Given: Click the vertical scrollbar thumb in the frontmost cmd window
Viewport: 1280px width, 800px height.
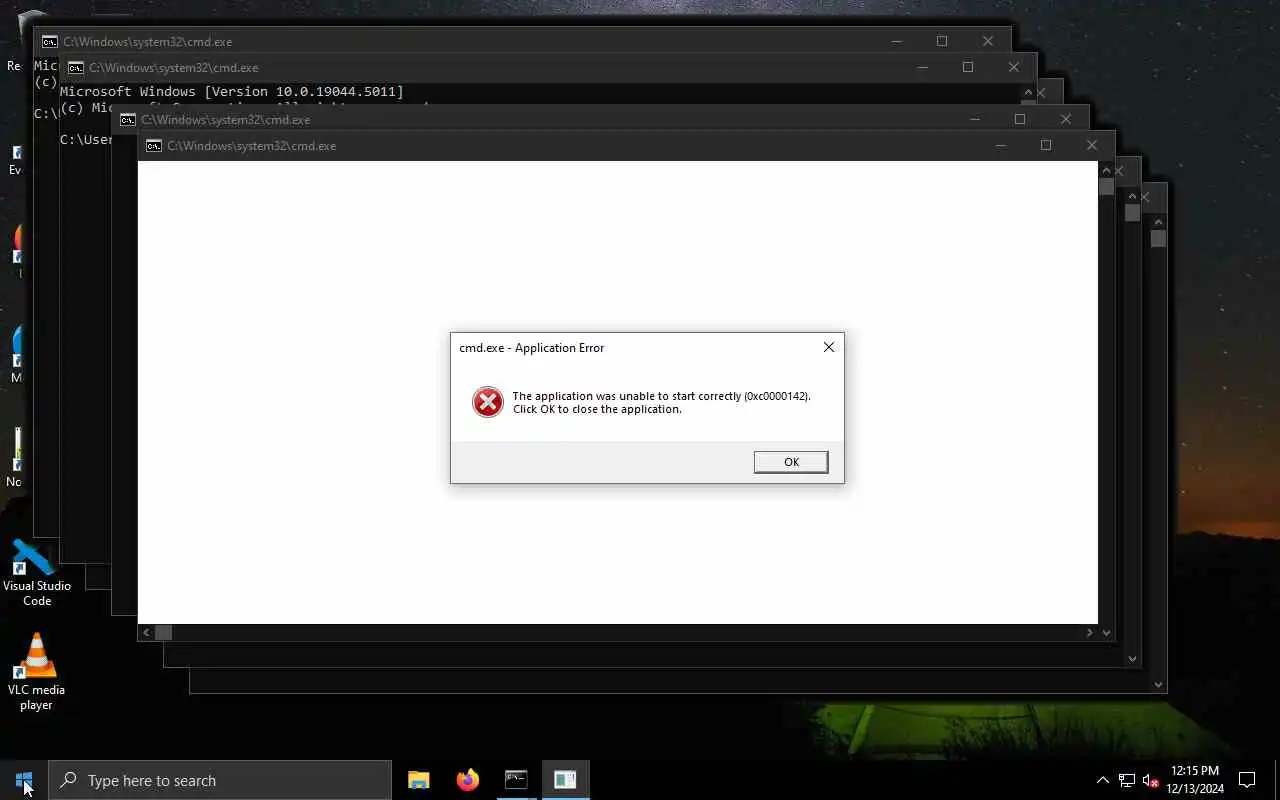Looking at the screenshot, I should [1106, 187].
